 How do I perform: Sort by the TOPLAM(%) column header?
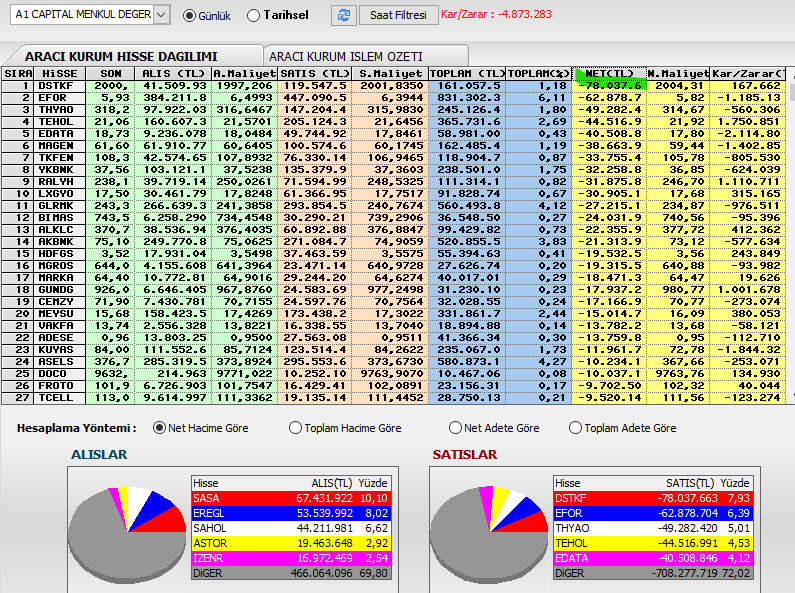[539, 74]
